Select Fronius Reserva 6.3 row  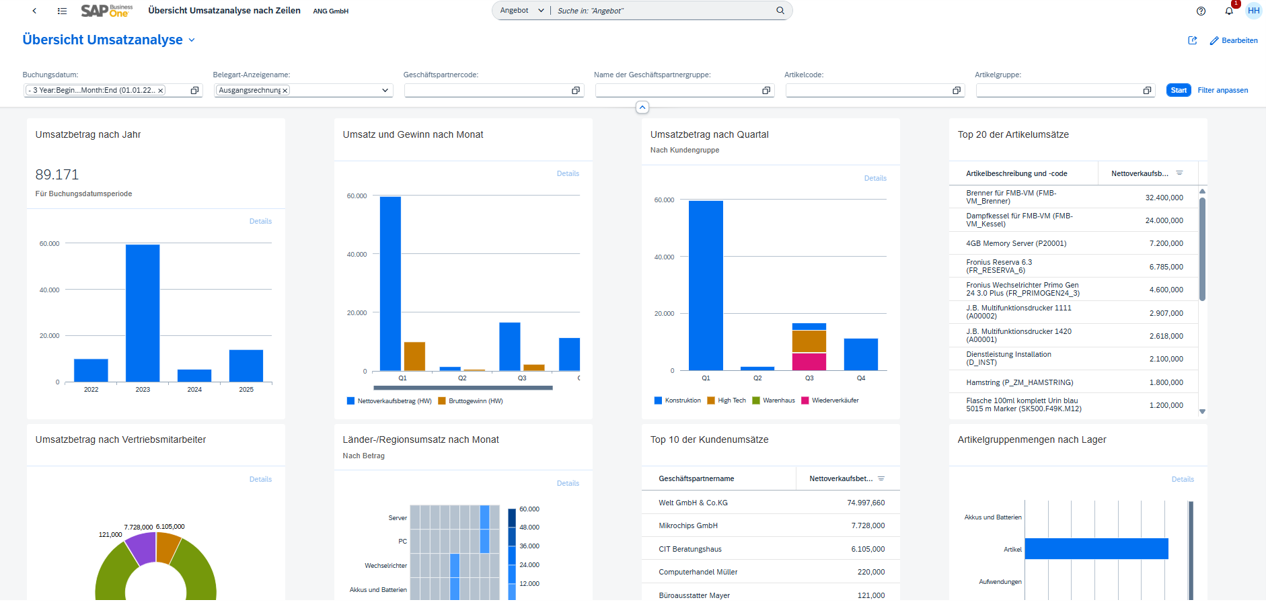[1073, 266]
